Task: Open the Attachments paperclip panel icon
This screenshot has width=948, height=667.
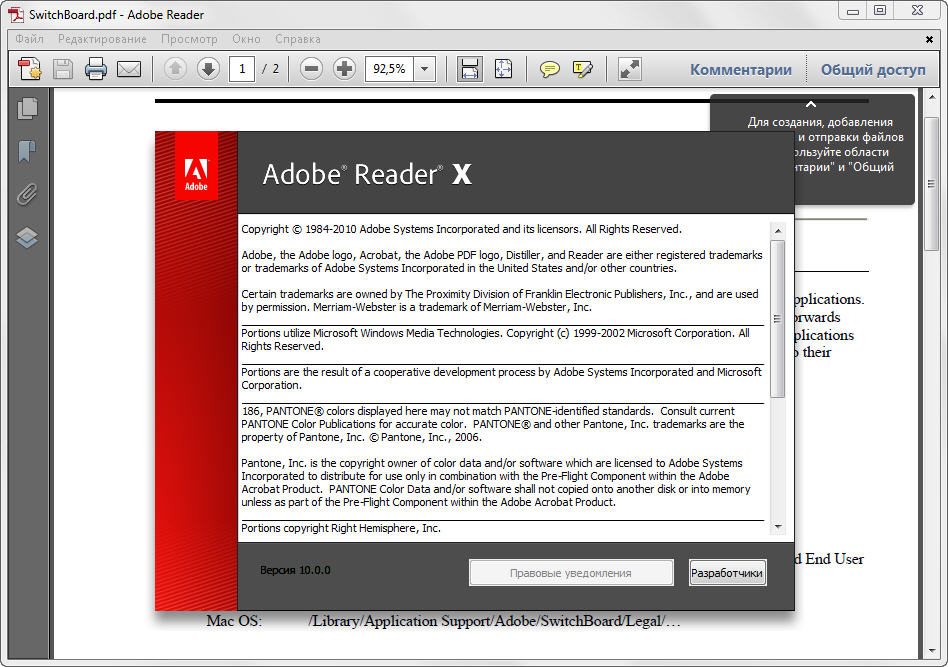Action: [27, 195]
